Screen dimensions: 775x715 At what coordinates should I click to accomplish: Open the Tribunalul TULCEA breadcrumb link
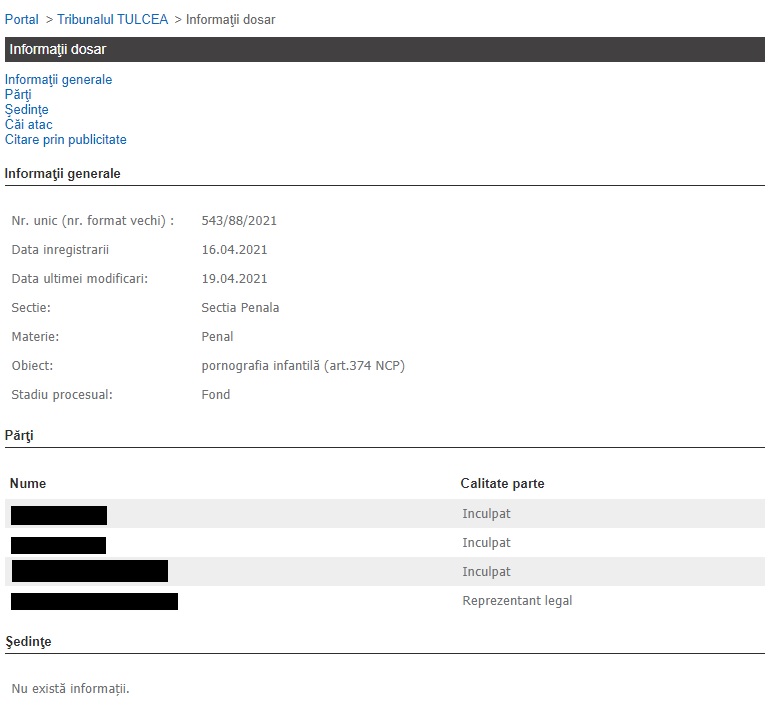coord(112,20)
